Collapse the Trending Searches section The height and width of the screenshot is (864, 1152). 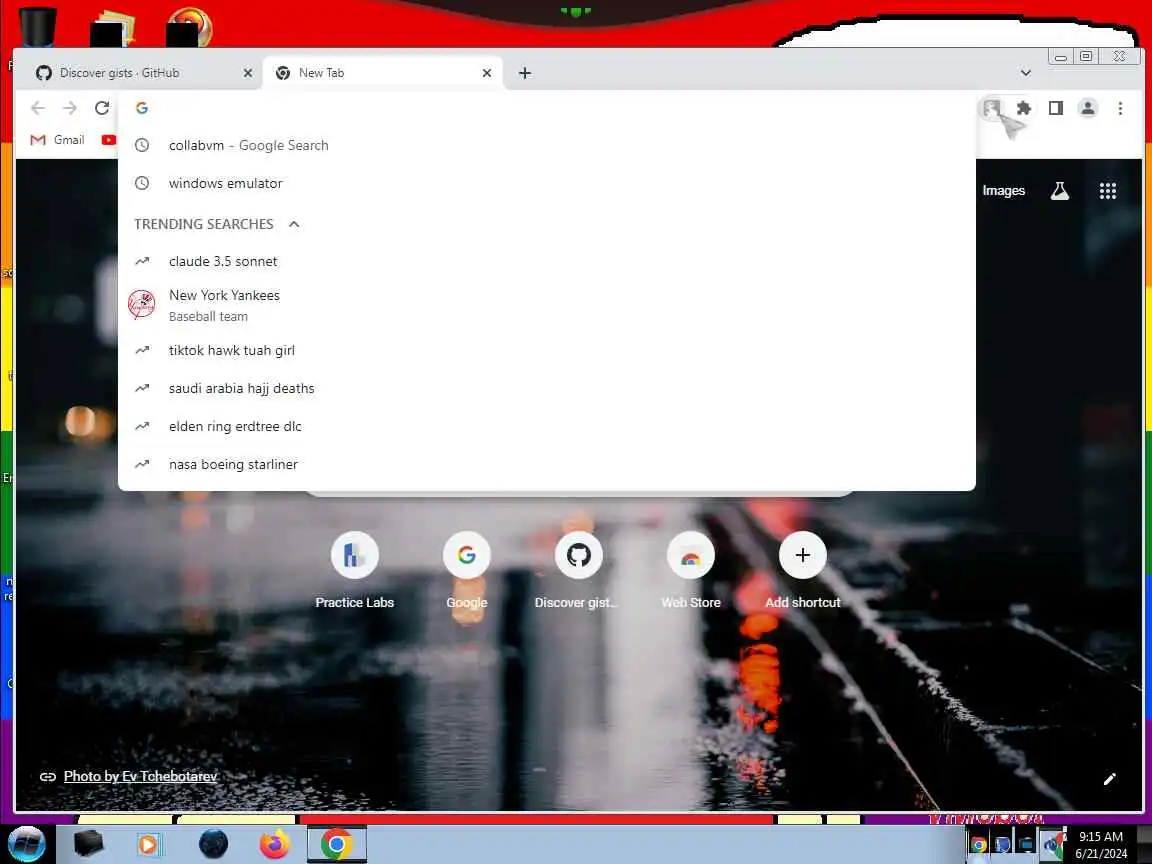(294, 224)
